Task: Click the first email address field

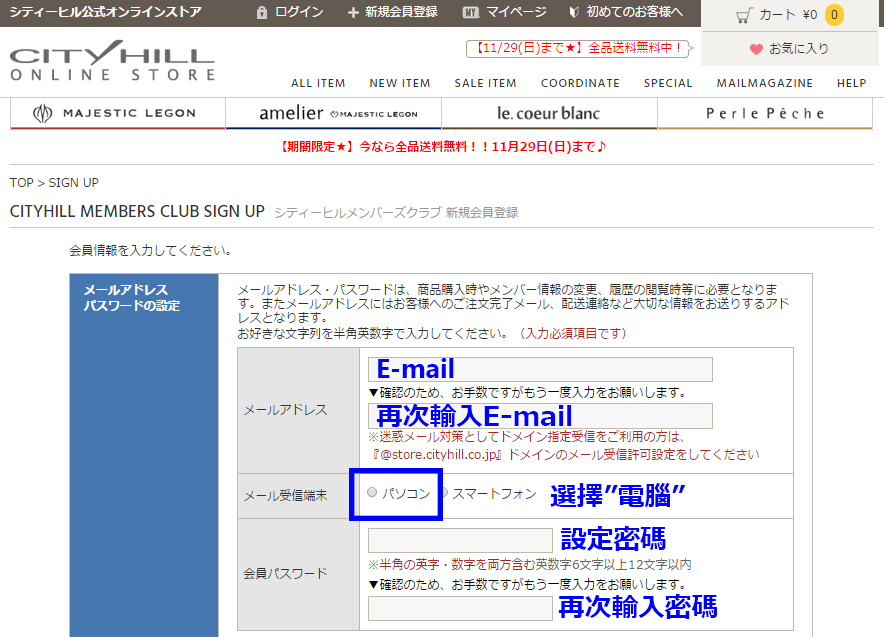Action: click(x=540, y=369)
